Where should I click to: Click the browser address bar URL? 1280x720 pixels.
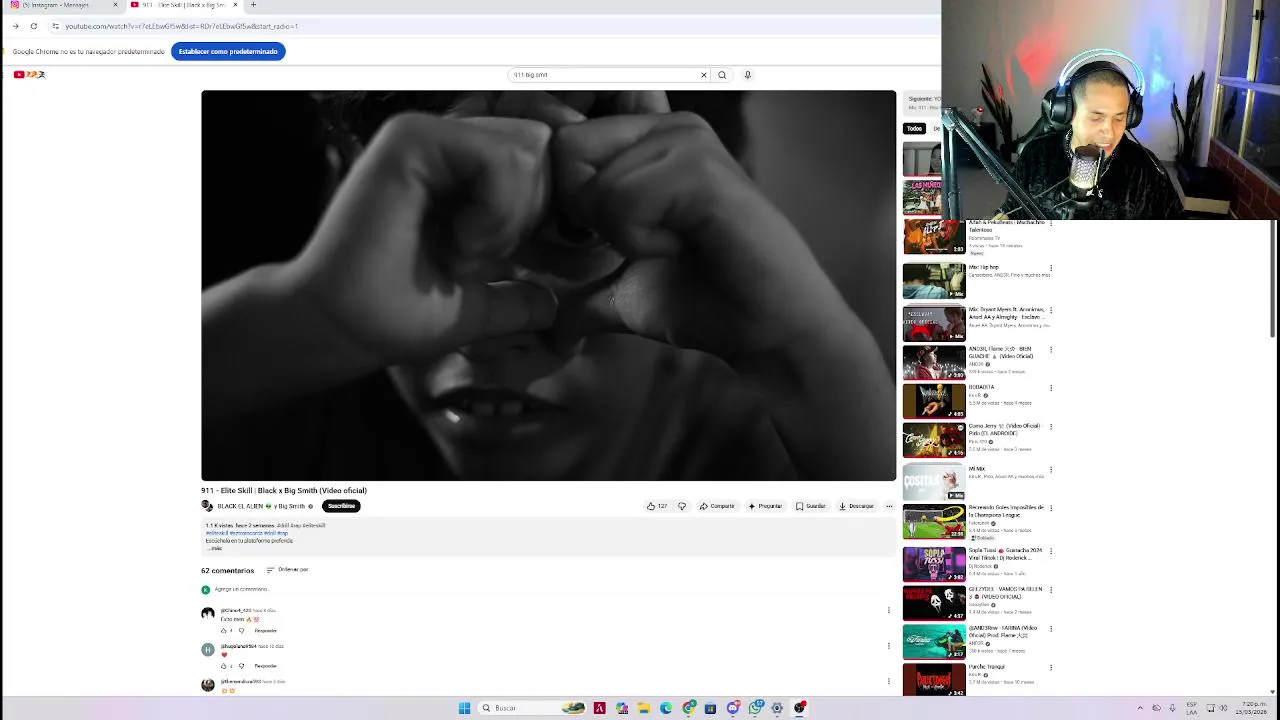pyautogui.click(x=181, y=26)
